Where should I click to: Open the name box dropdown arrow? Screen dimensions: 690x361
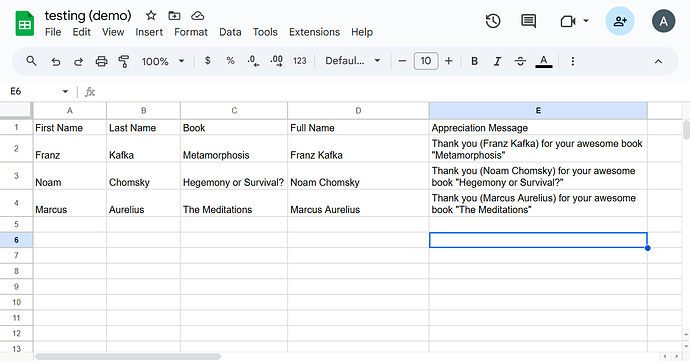[65, 92]
